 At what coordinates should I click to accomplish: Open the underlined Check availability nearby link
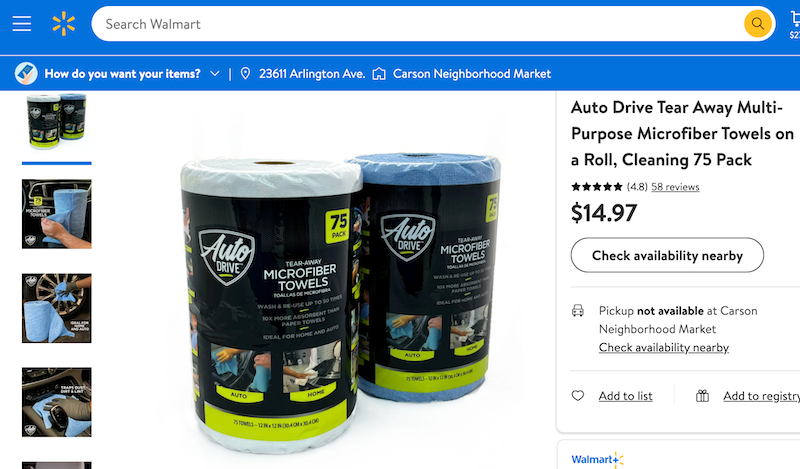point(664,348)
